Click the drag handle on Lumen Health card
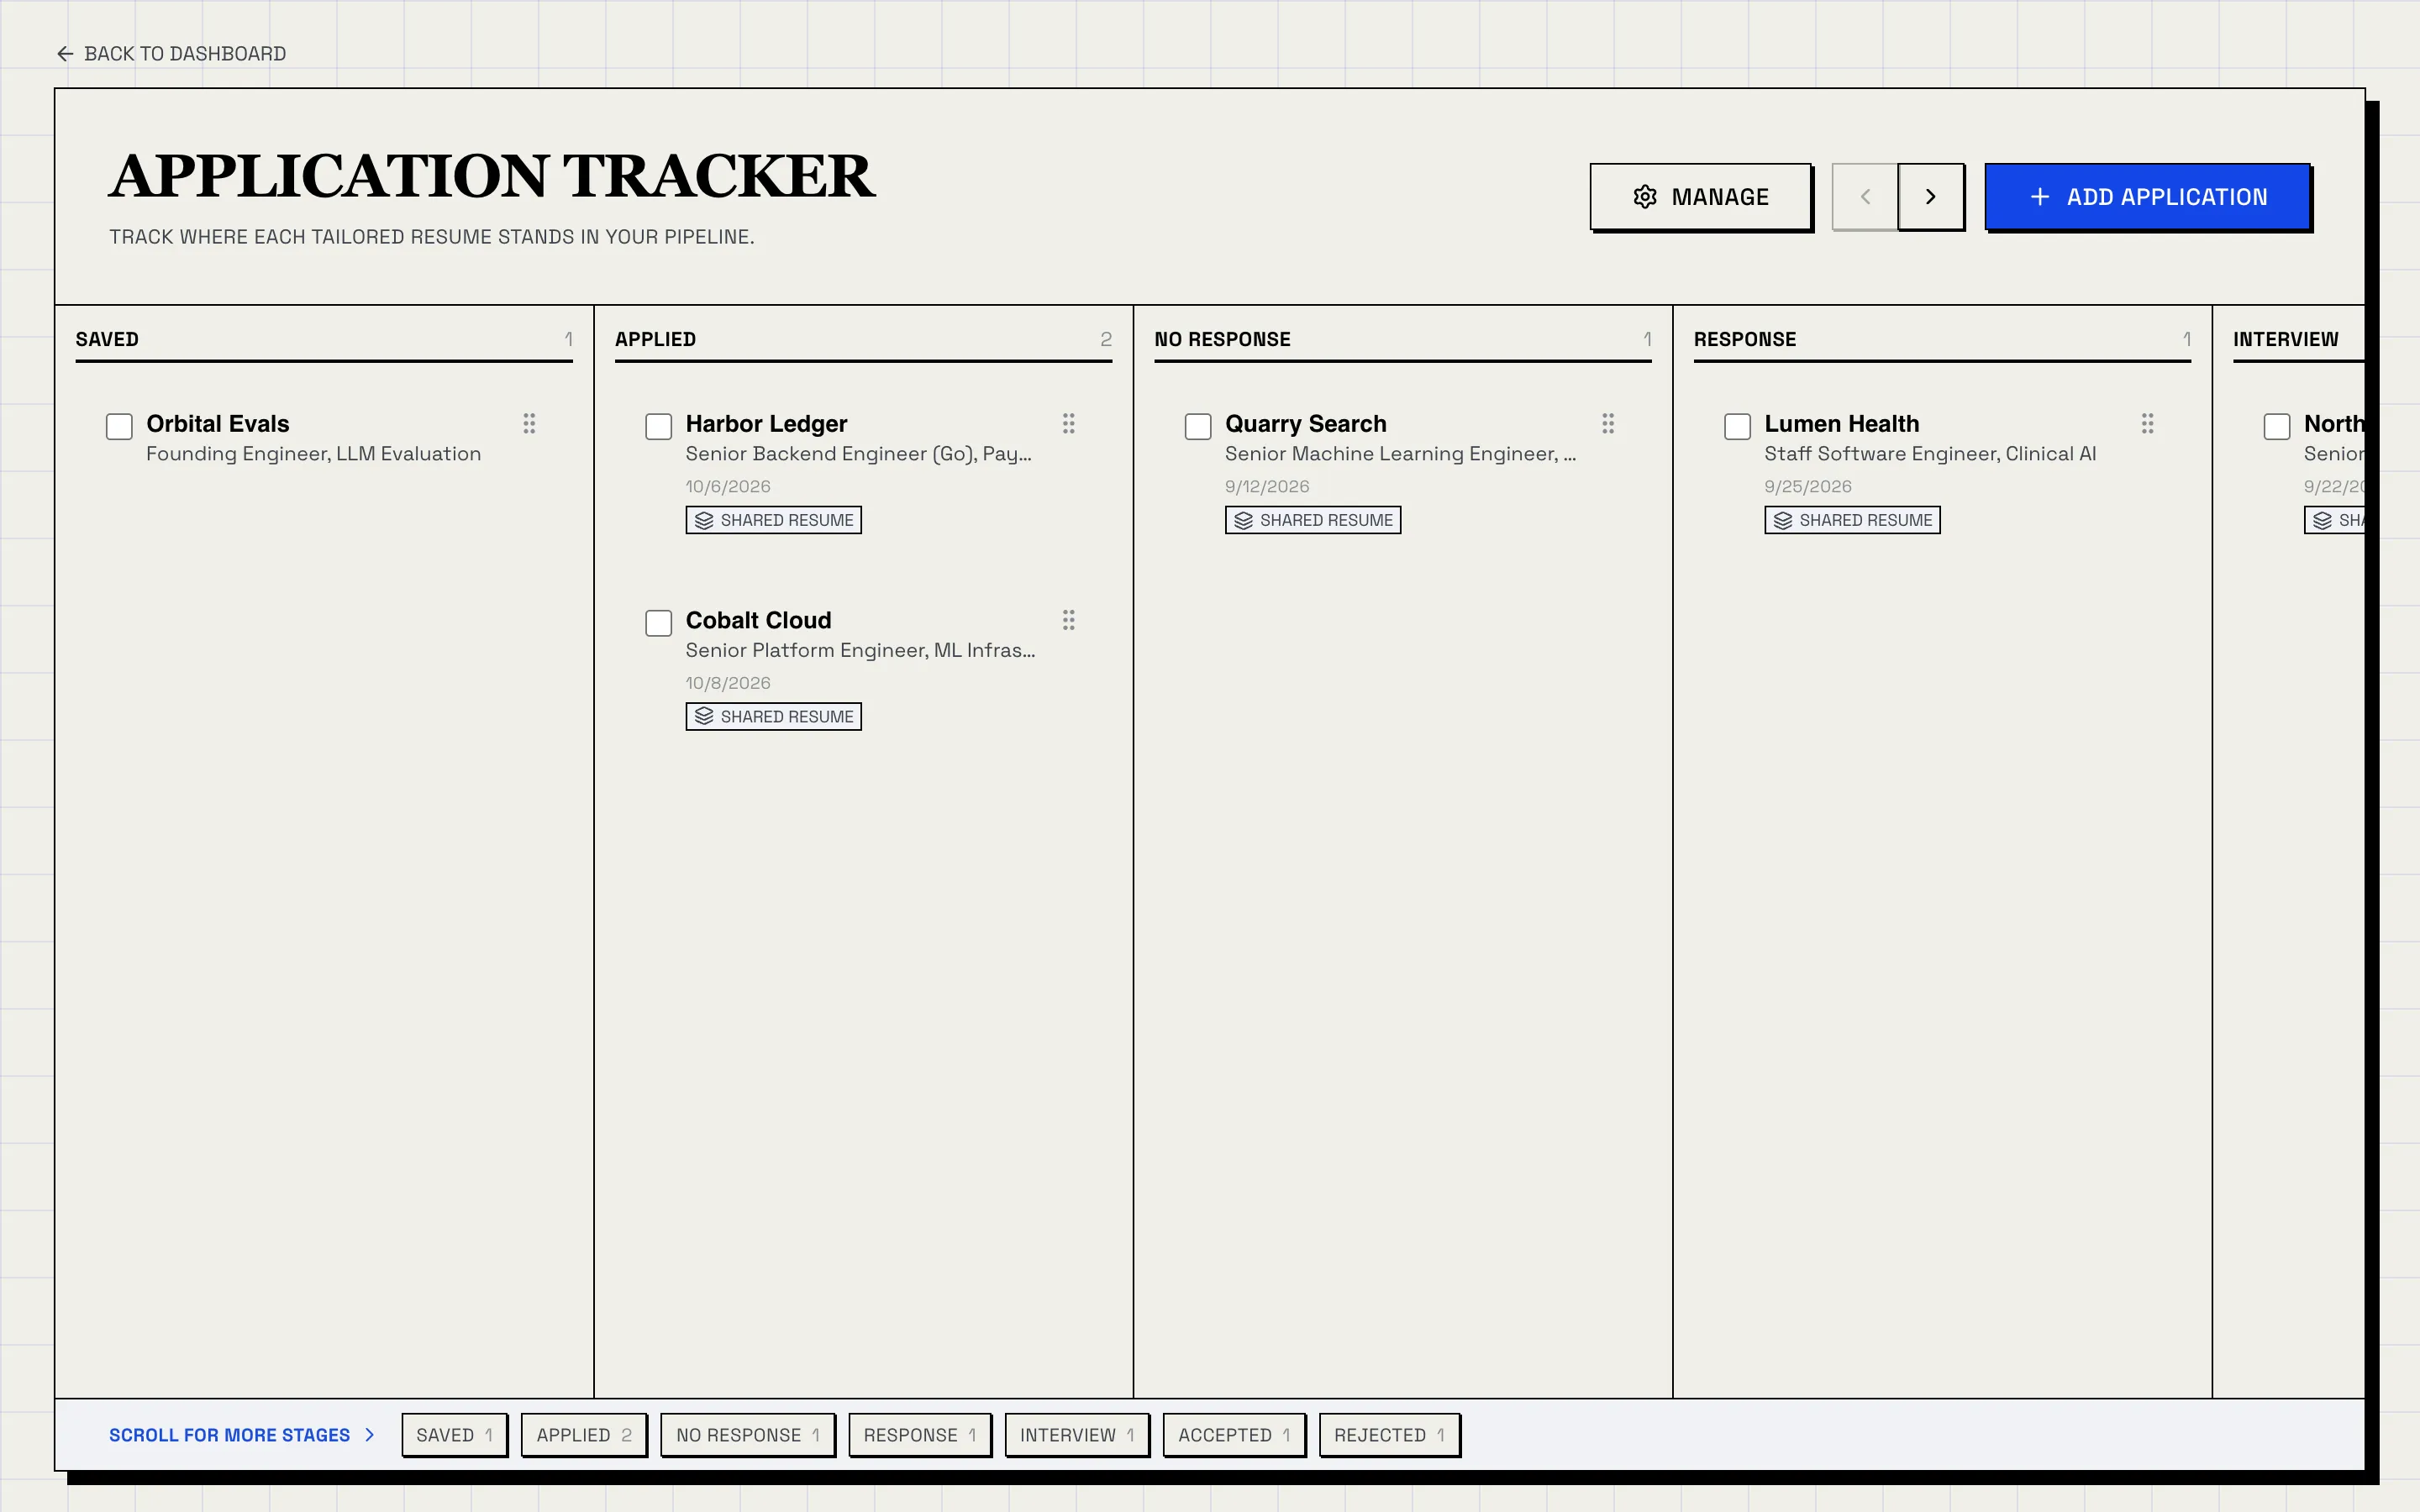Screen dimensions: 2420x1512 click(2147, 424)
